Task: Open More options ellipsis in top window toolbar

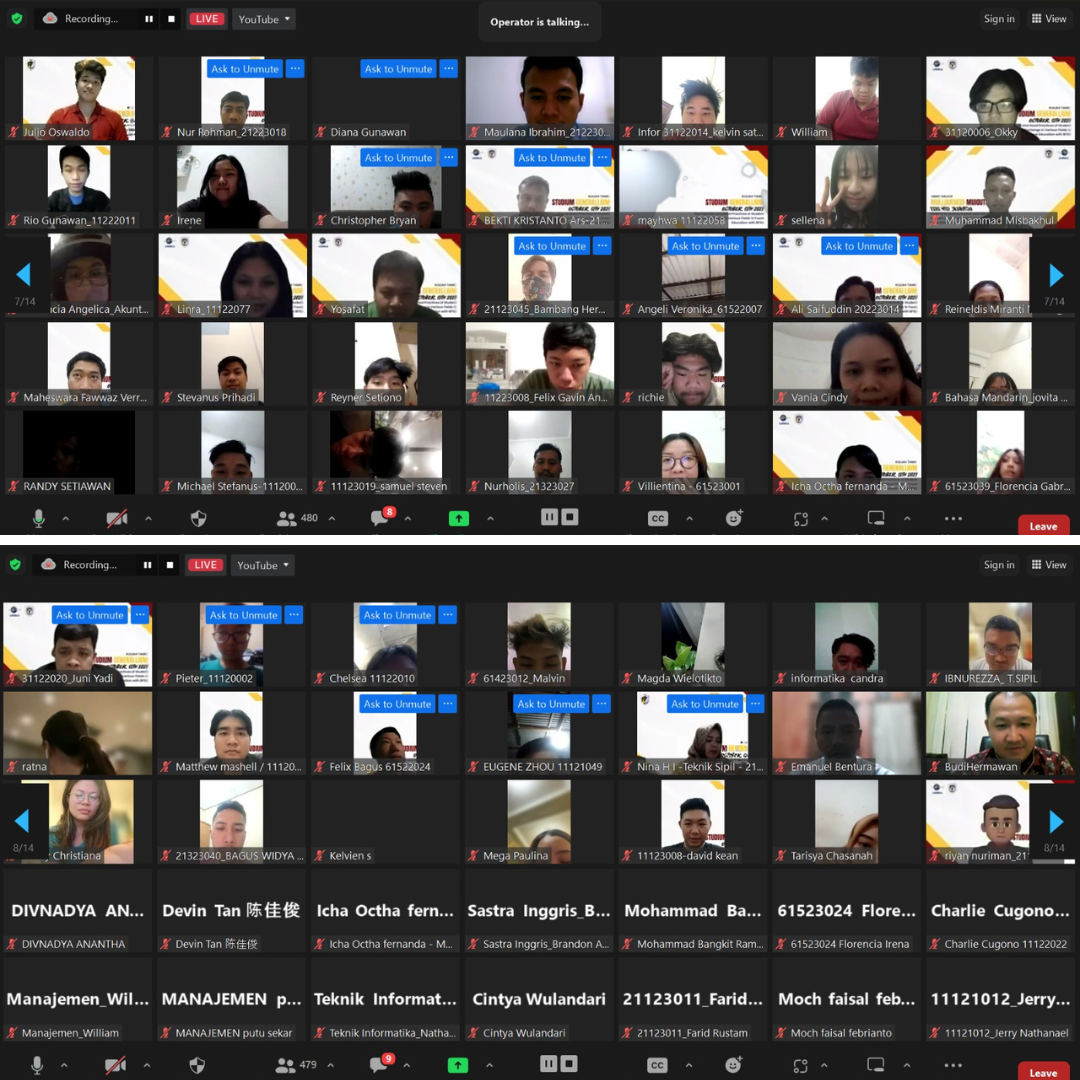Action: (953, 518)
